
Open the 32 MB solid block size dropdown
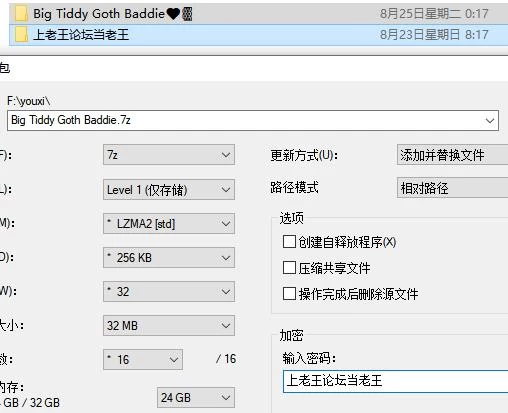(169, 326)
